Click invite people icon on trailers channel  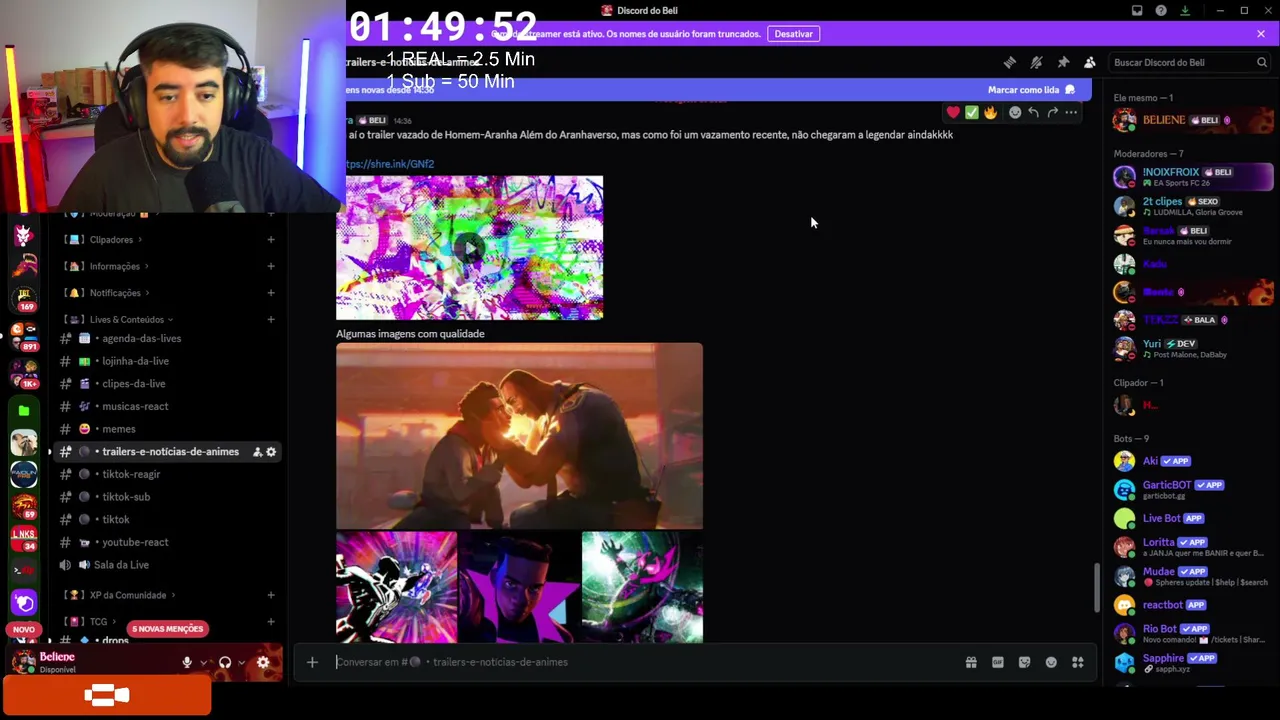pyautogui.click(x=257, y=452)
